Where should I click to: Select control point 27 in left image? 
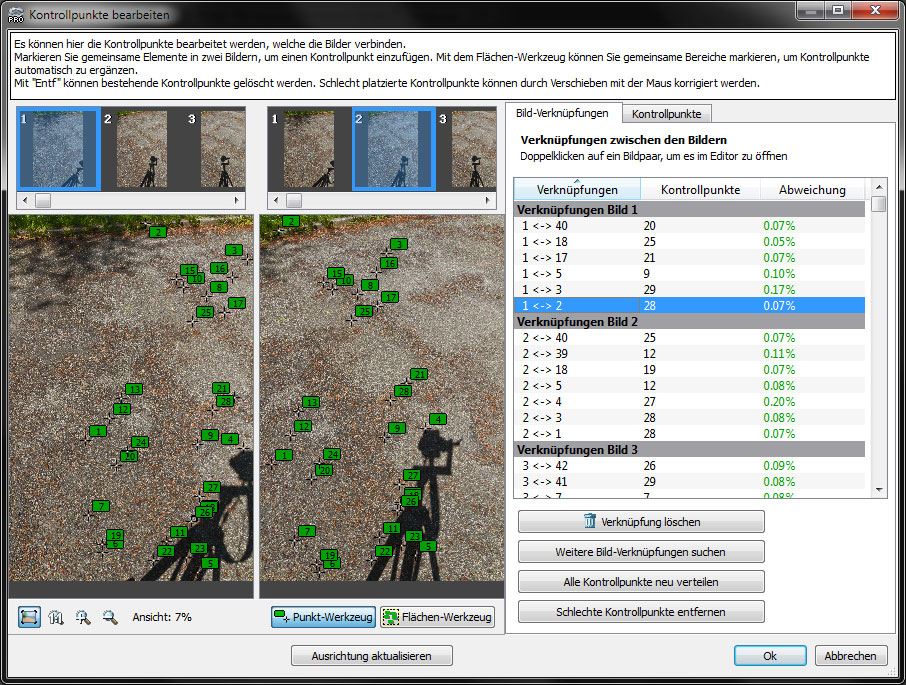coord(212,487)
